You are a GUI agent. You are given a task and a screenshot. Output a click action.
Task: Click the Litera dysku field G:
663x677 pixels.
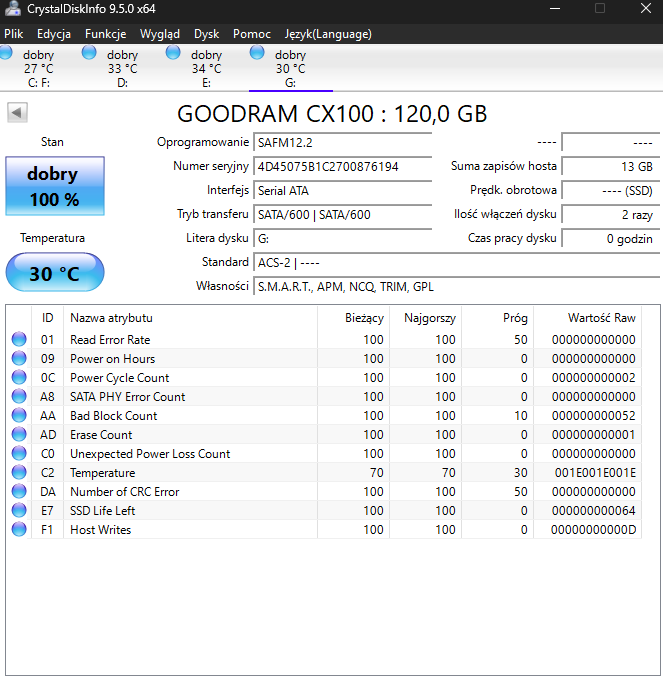pos(343,238)
